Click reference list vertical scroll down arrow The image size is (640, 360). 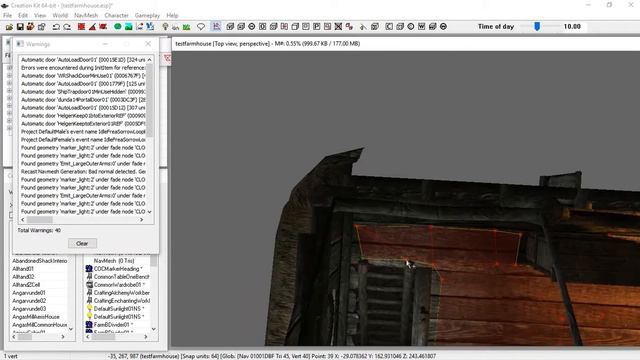(x=153, y=329)
